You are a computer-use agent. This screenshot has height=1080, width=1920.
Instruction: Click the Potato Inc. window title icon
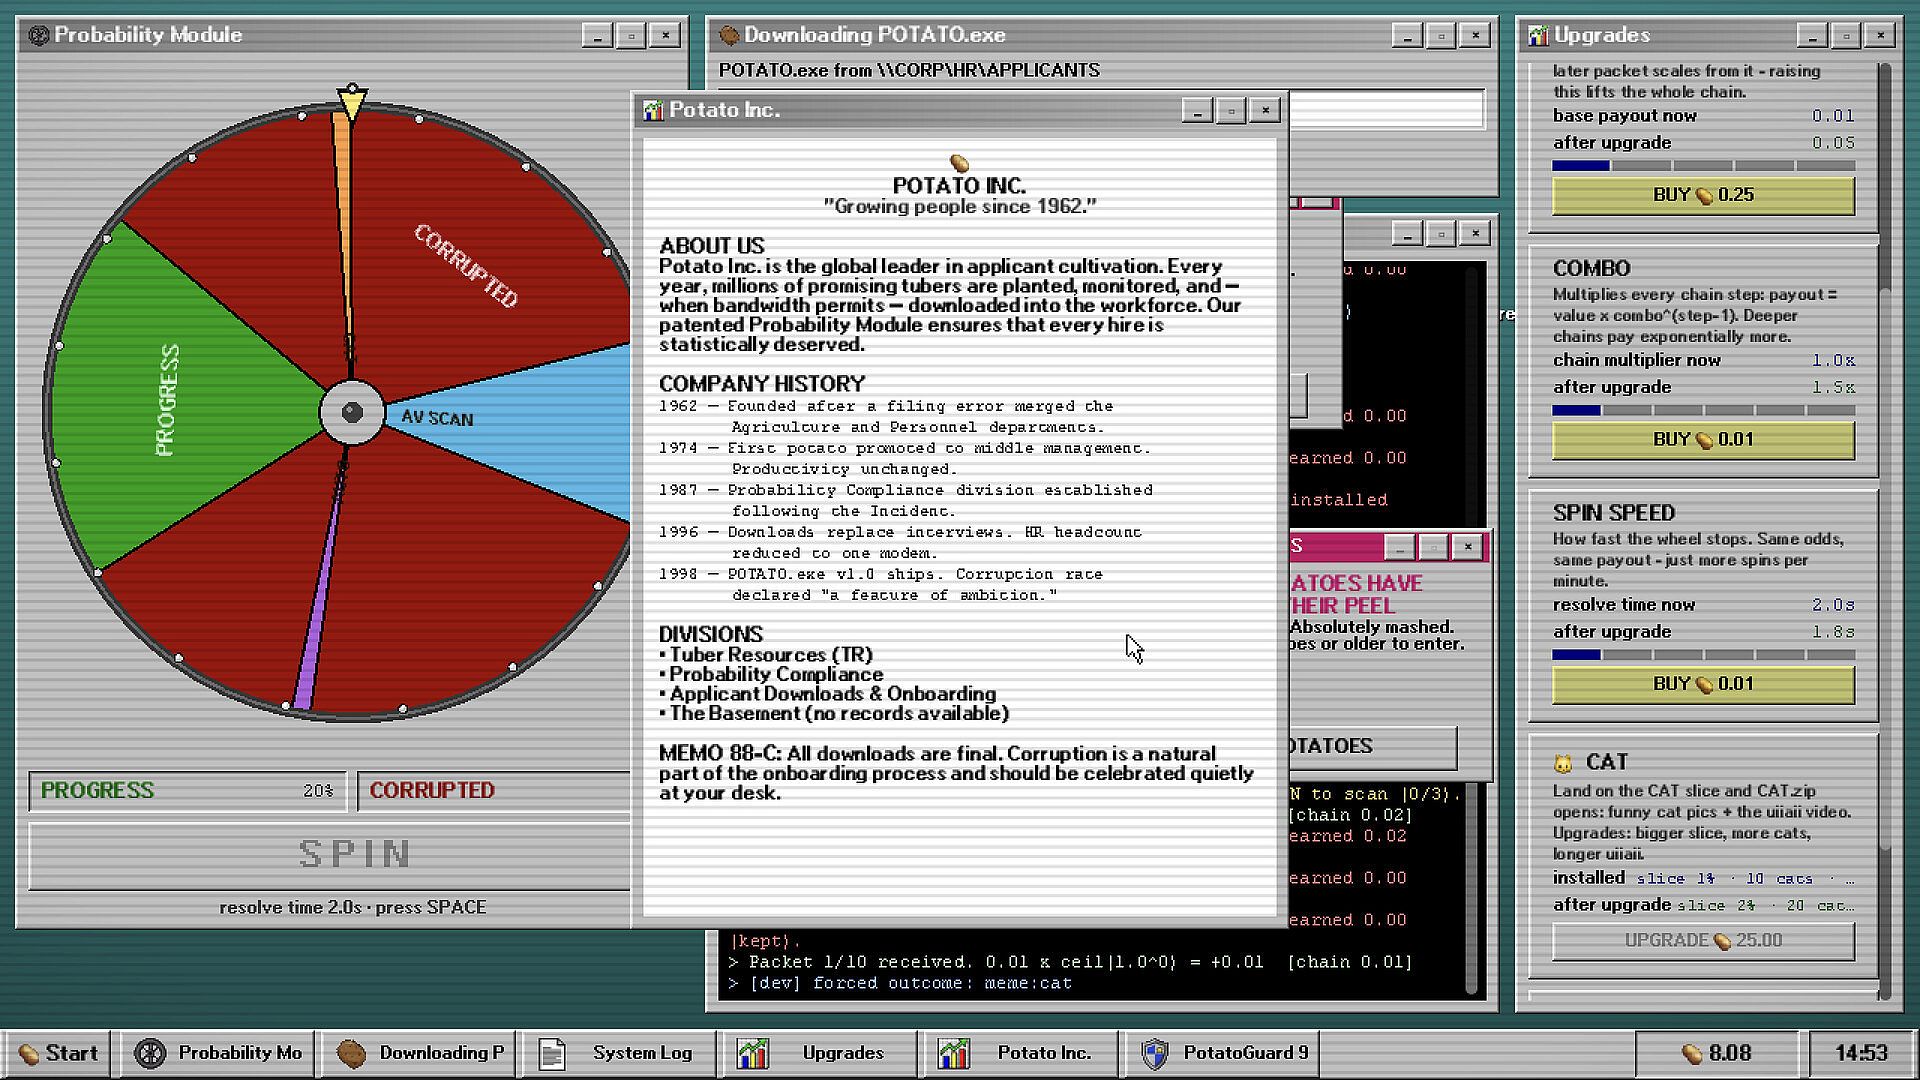tap(653, 110)
